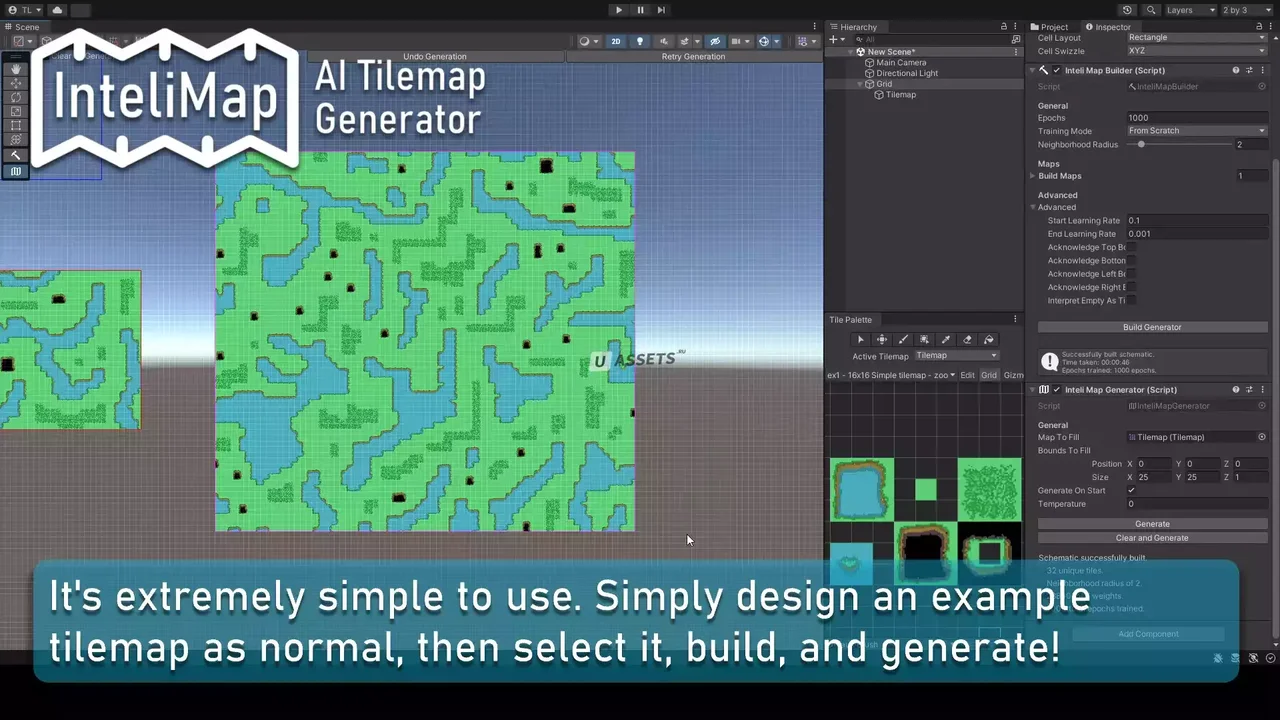Click object picker for Map To Fill

pyautogui.click(x=1262, y=437)
